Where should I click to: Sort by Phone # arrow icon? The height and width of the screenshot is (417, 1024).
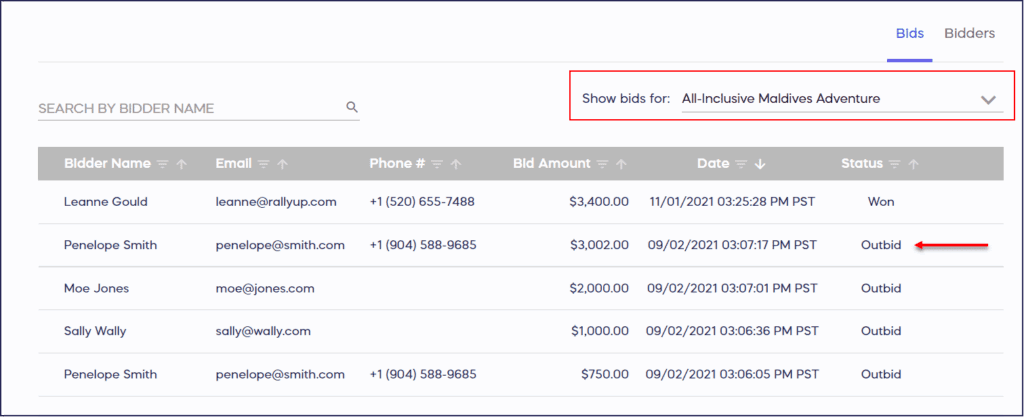[x=457, y=164]
